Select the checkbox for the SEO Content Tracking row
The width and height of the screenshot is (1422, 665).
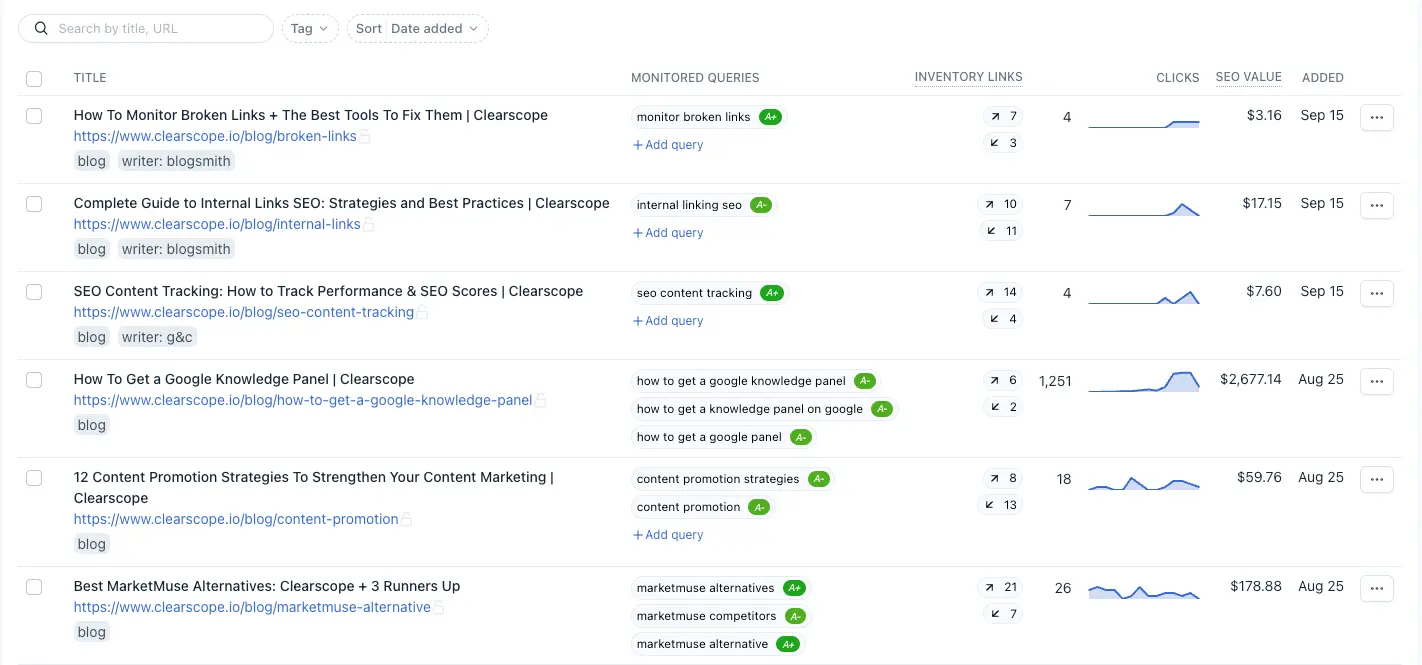(34, 292)
